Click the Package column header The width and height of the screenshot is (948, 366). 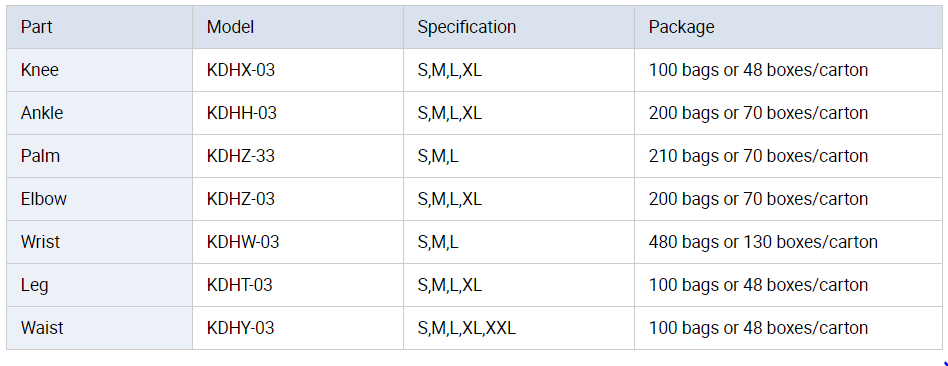pos(788,27)
